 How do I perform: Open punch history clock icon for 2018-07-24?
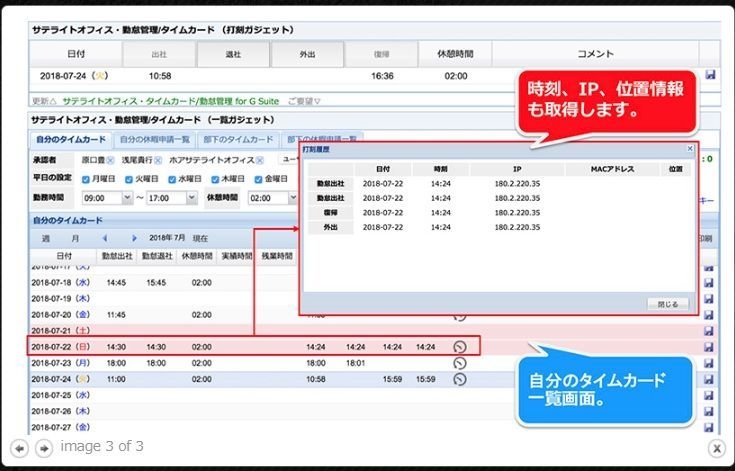tap(460, 379)
